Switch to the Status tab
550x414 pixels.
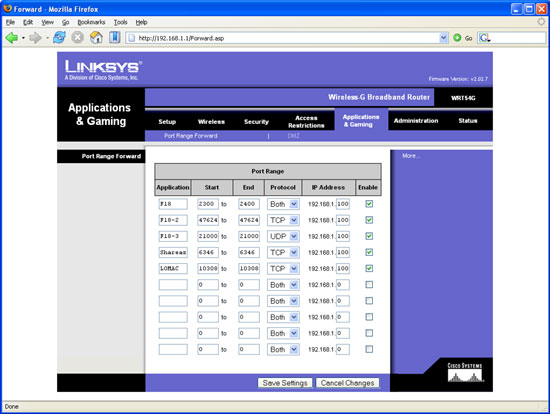pyautogui.click(x=468, y=121)
